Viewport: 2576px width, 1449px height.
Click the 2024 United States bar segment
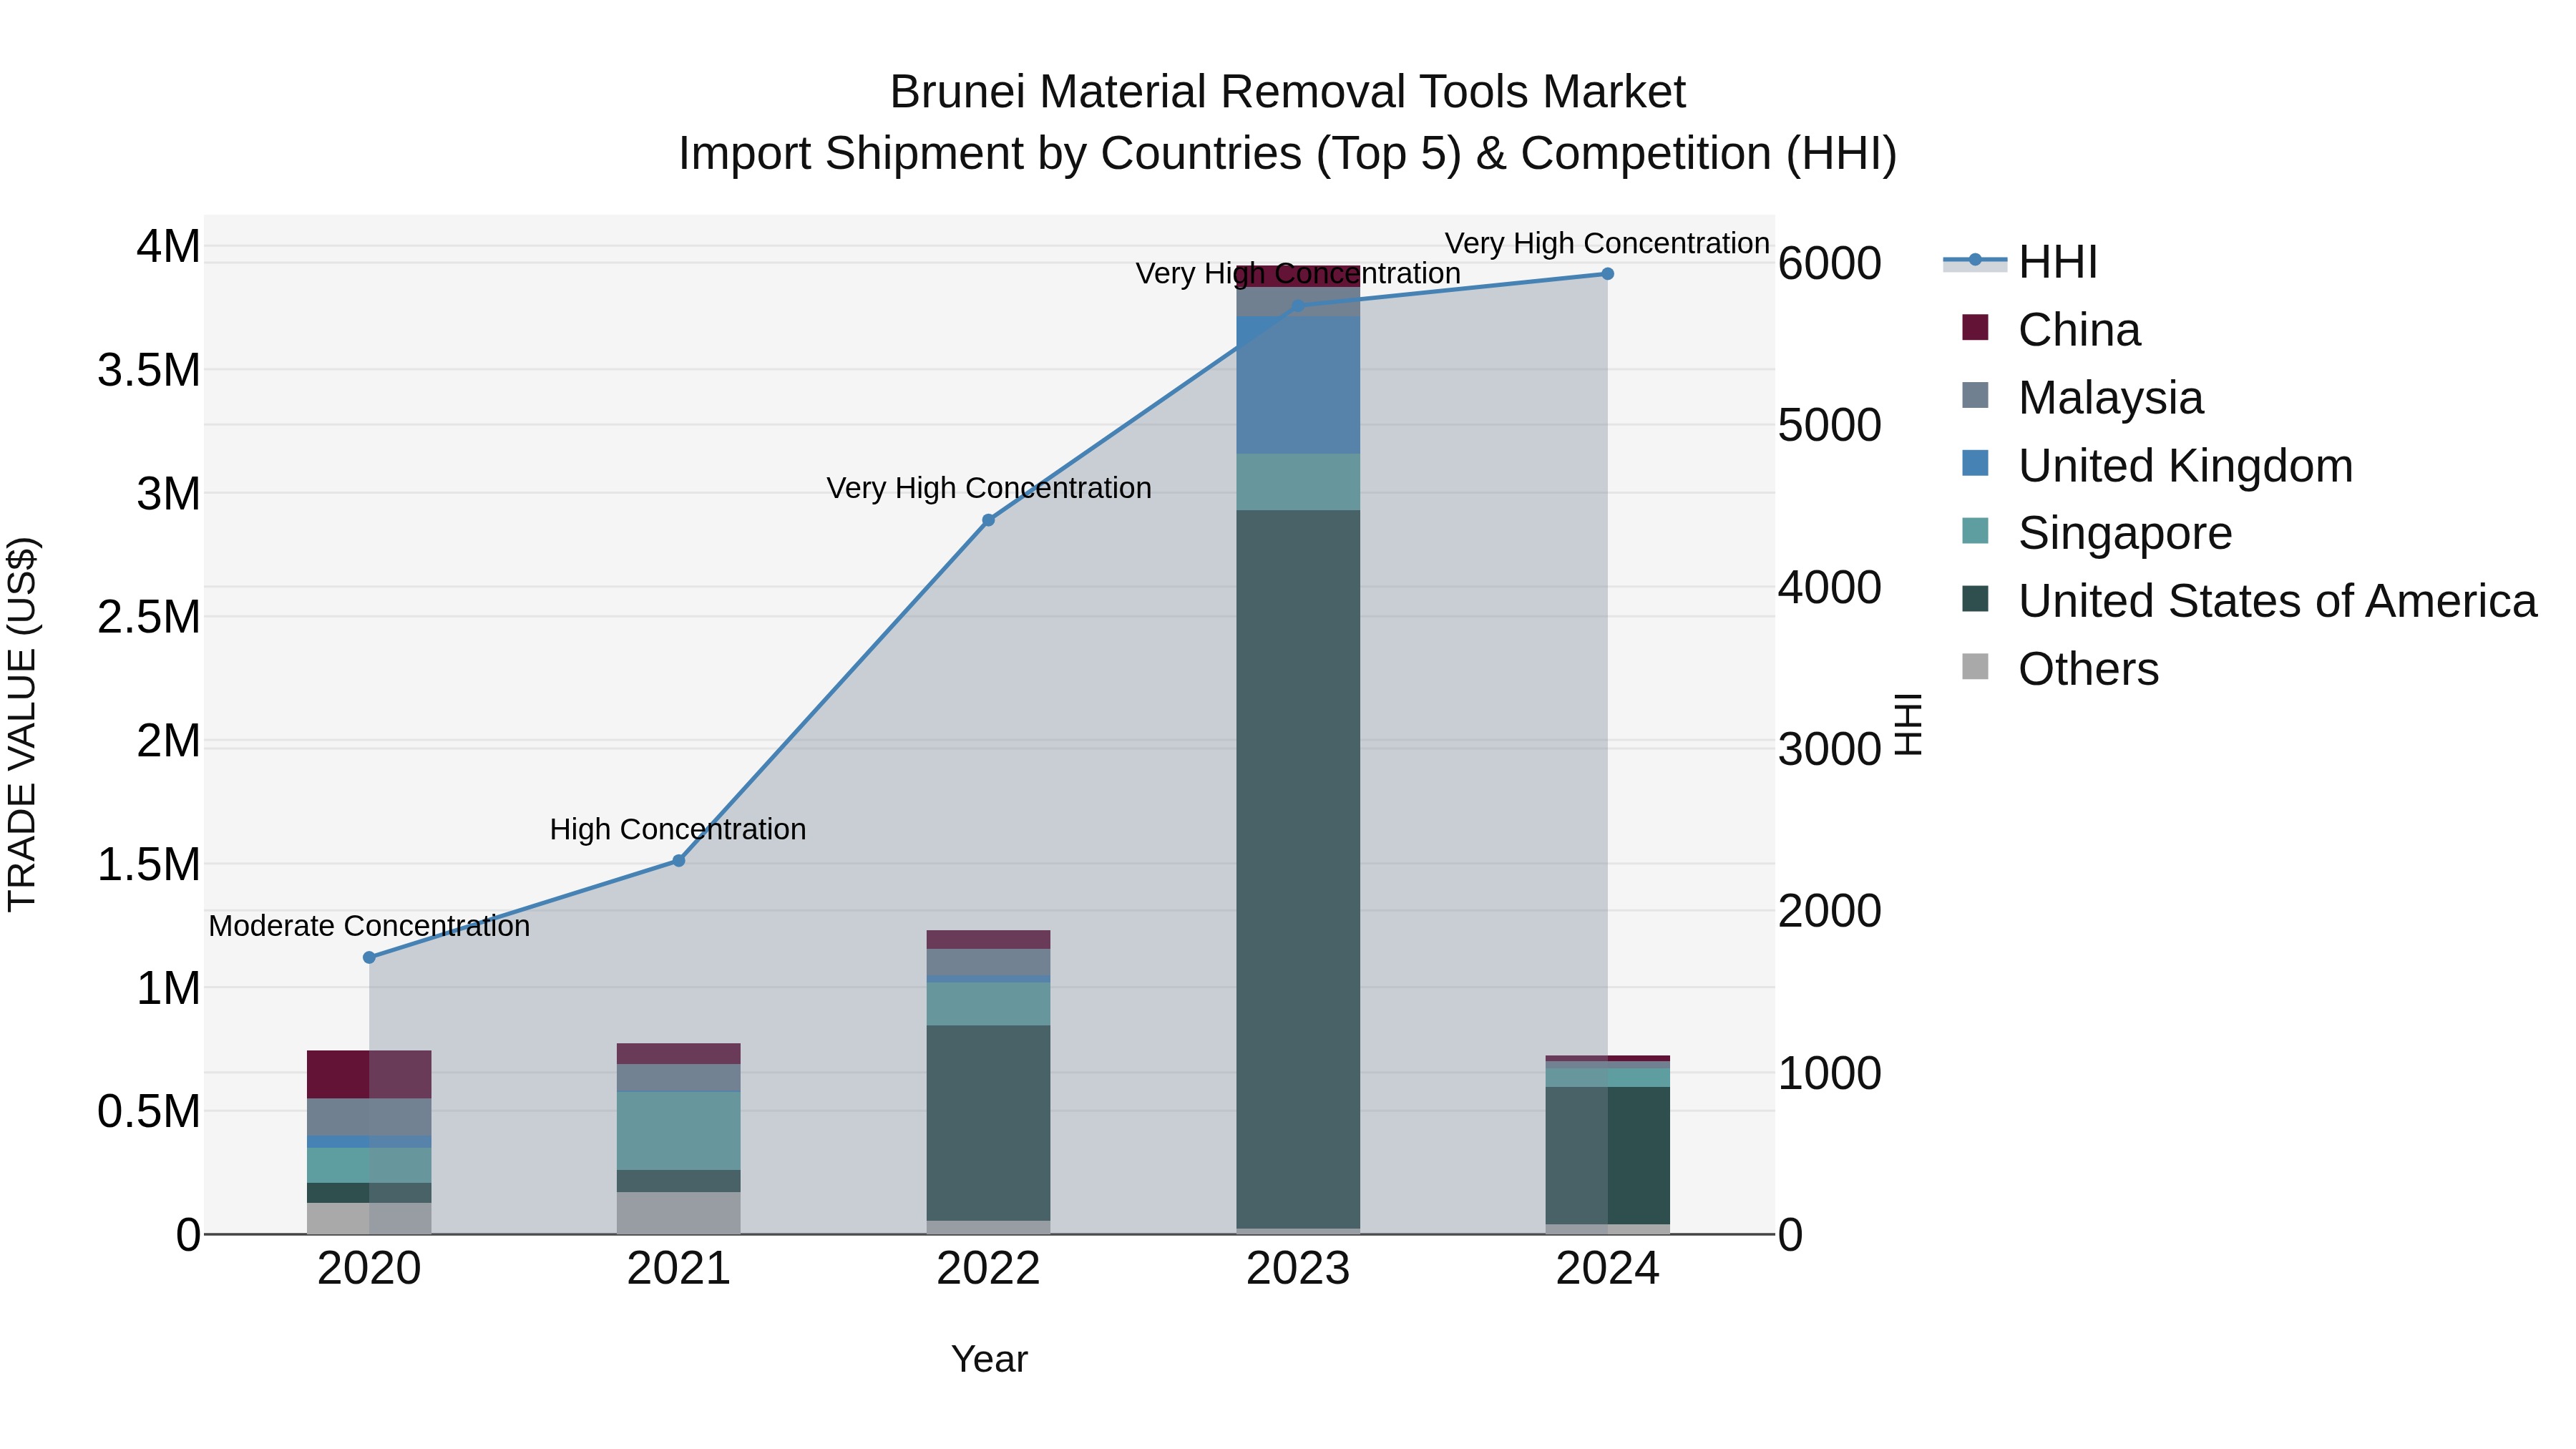[1607, 1156]
